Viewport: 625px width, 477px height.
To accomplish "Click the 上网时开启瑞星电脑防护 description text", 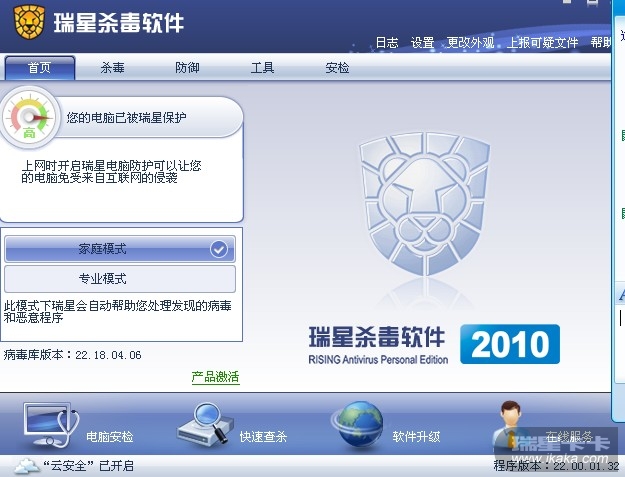I will (x=111, y=171).
